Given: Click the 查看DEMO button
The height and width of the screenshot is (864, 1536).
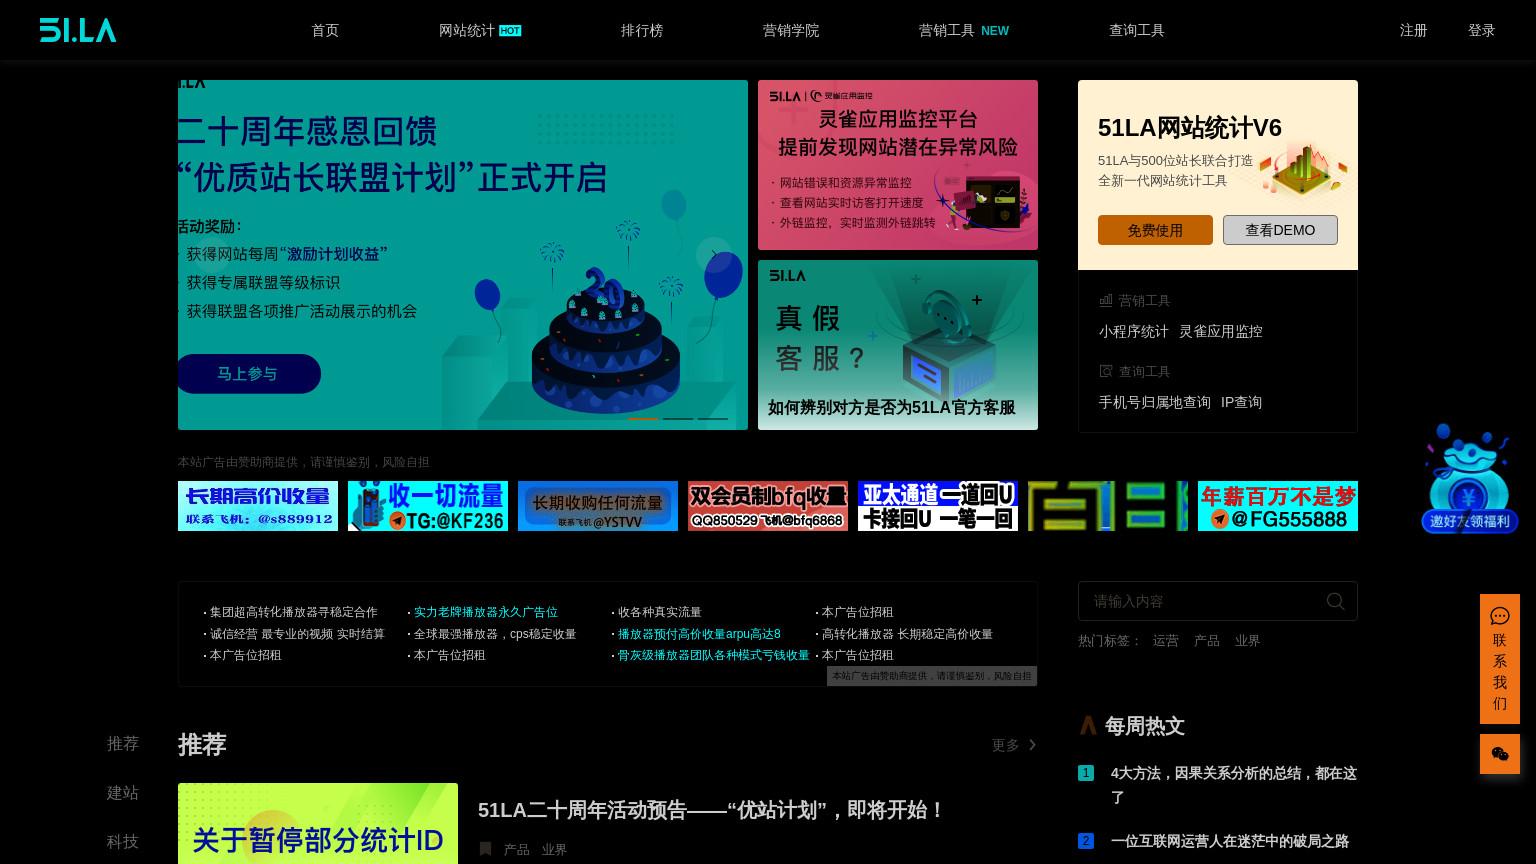Looking at the screenshot, I should pyautogui.click(x=1280, y=230).
